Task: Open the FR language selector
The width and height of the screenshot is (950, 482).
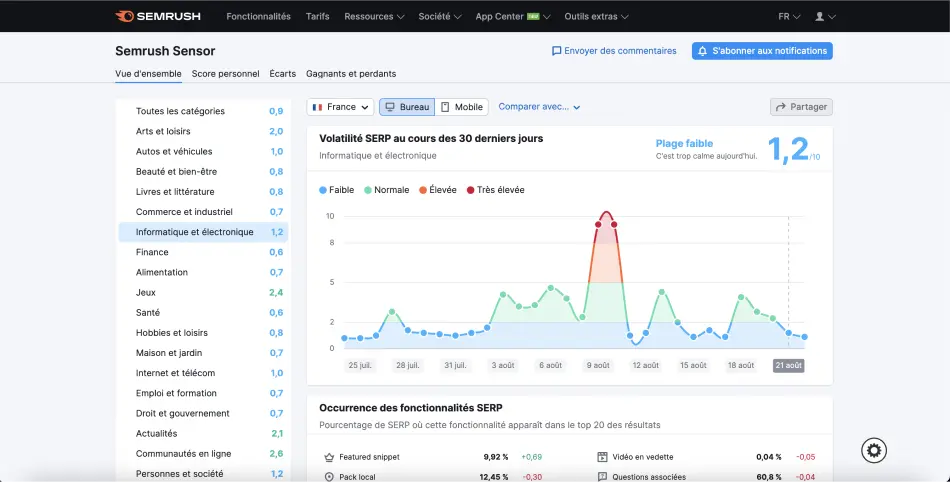Action: (x=789, y=16)
